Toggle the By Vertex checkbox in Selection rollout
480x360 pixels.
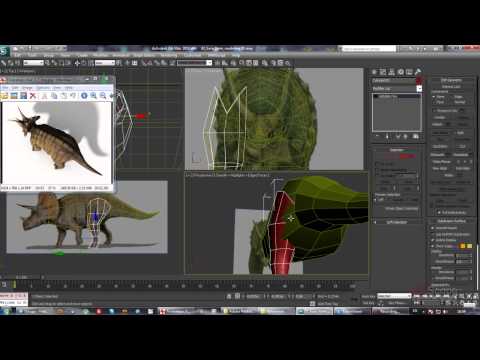(x=377, y=164)
